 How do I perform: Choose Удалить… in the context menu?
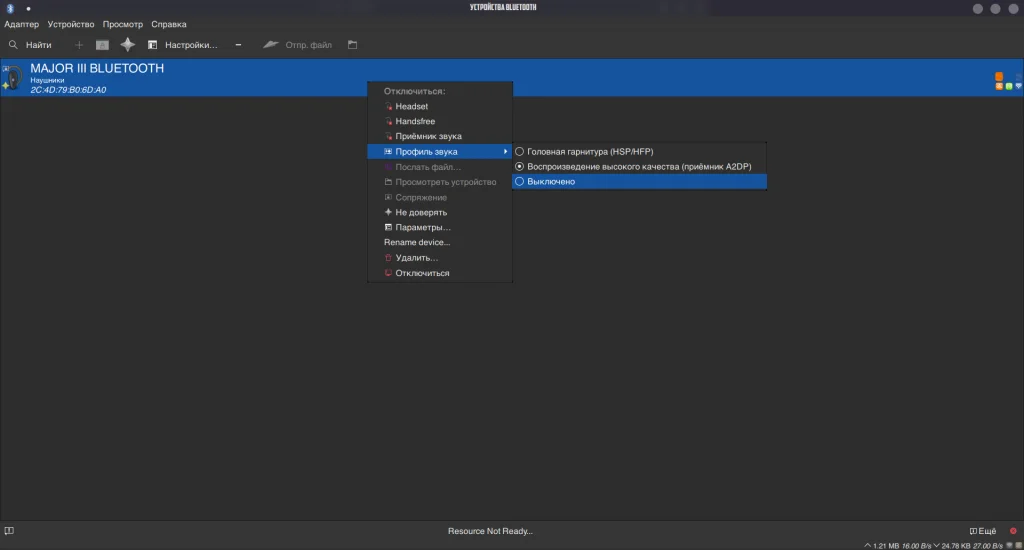pos(440,258)
